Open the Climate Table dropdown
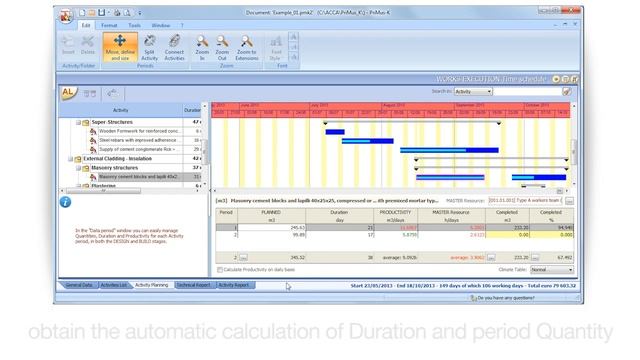Viewport: 640px width, 360px height. [x=551, y=270]
